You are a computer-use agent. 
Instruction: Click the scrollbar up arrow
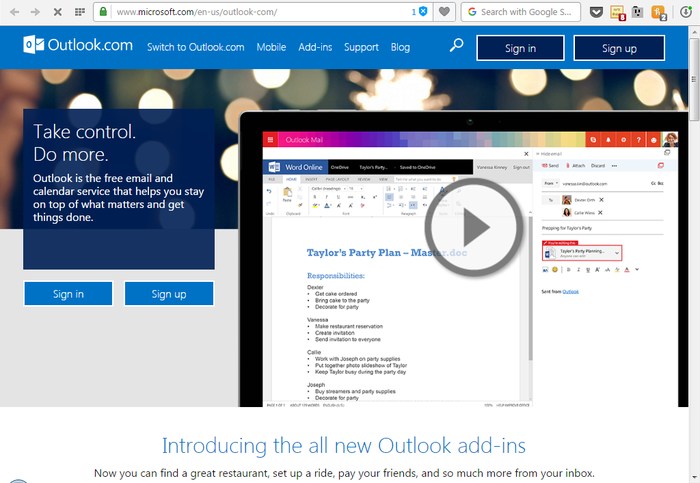pos(694,32)
